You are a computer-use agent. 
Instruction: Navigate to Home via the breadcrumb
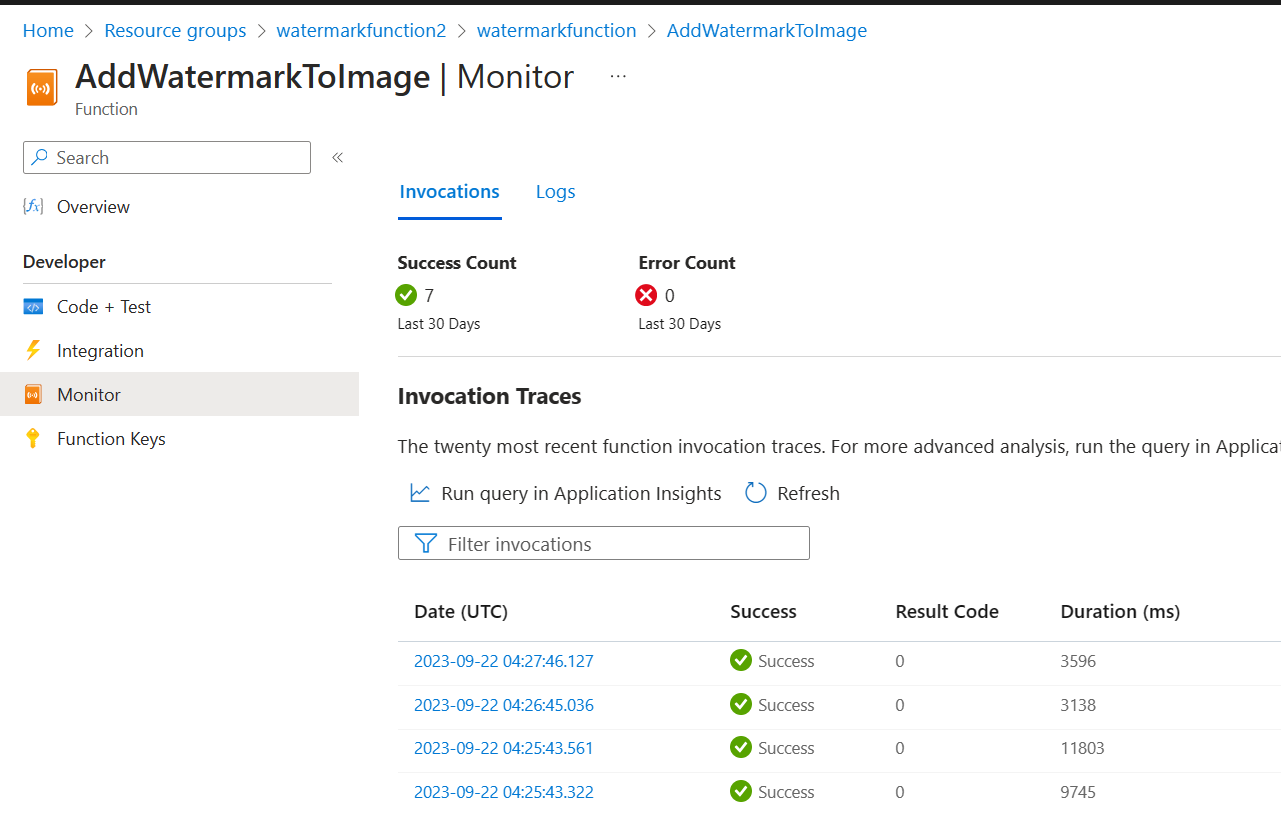click(x=48, y=30)
